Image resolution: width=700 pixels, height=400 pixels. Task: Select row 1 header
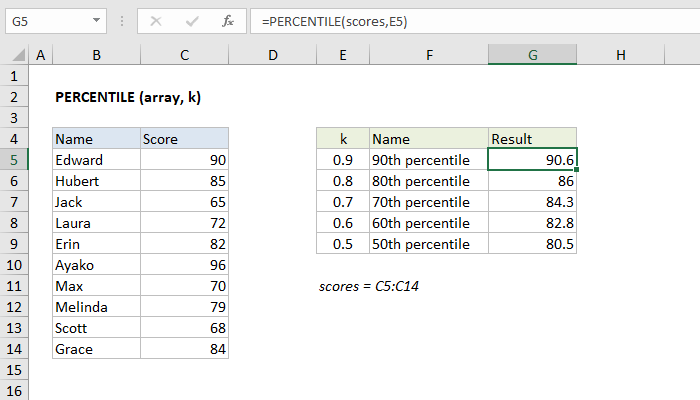pyautogui.click(x=14, y=76)
